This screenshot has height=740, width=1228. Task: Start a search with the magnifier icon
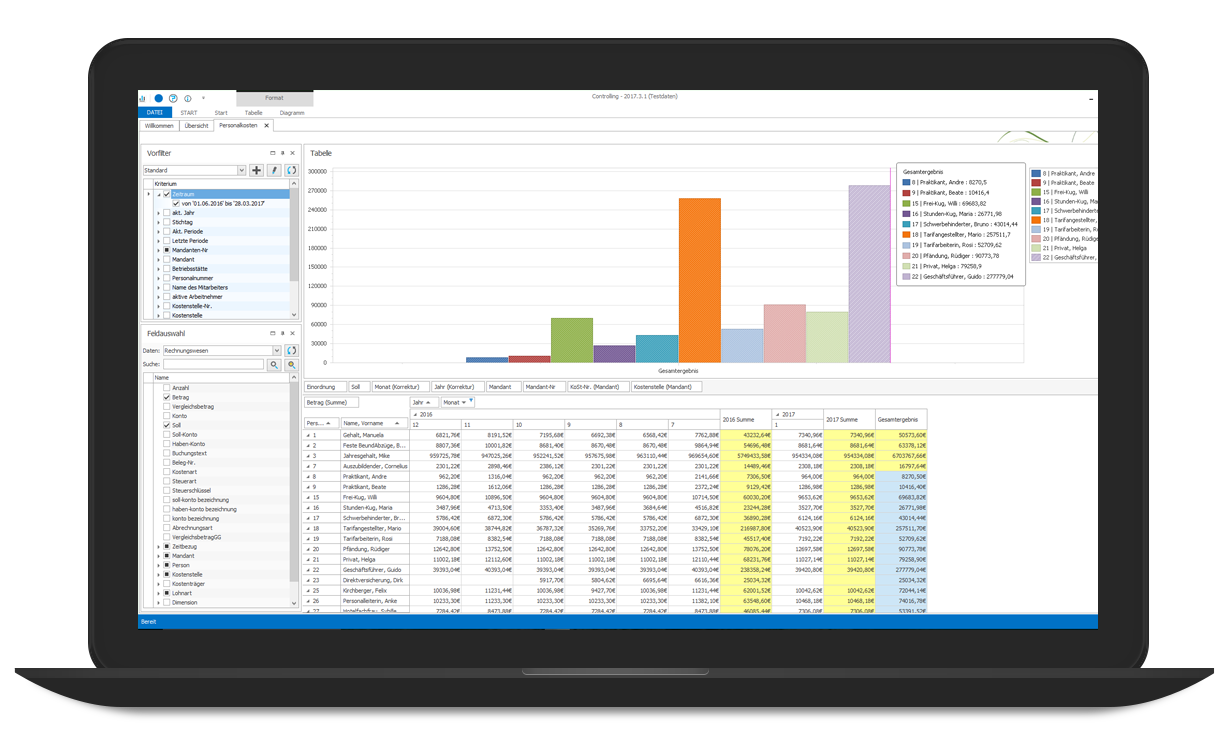[274, 364]
